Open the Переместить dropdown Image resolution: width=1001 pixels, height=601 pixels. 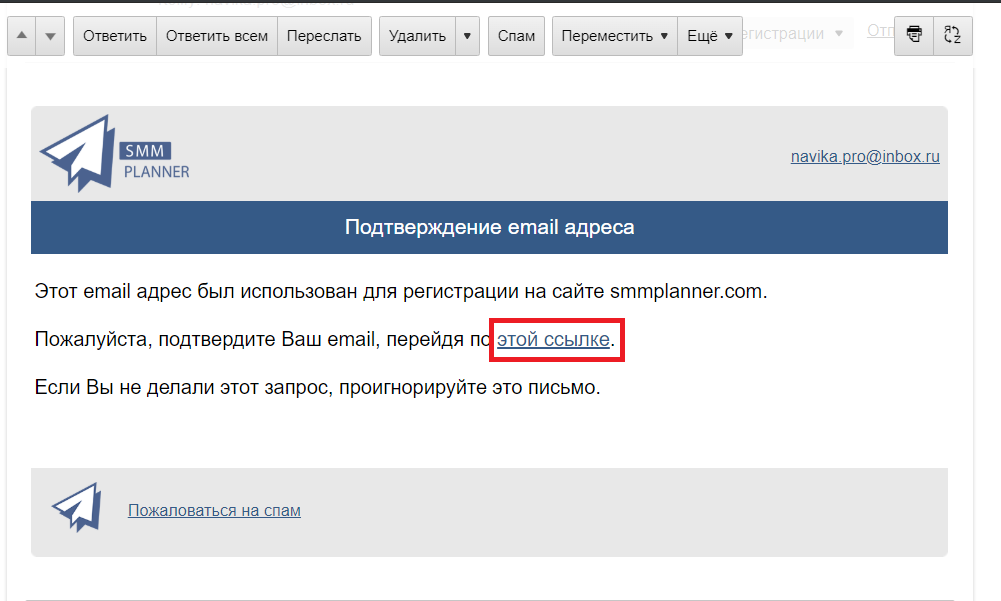pyautogui.click(x=614, y=36)
